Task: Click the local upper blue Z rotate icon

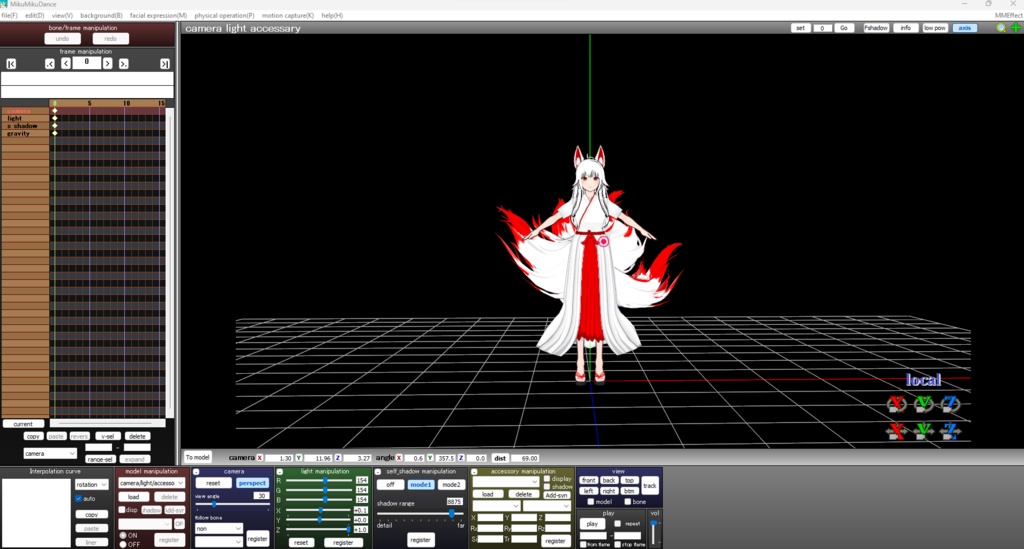Action: click(x=950, y=404)
